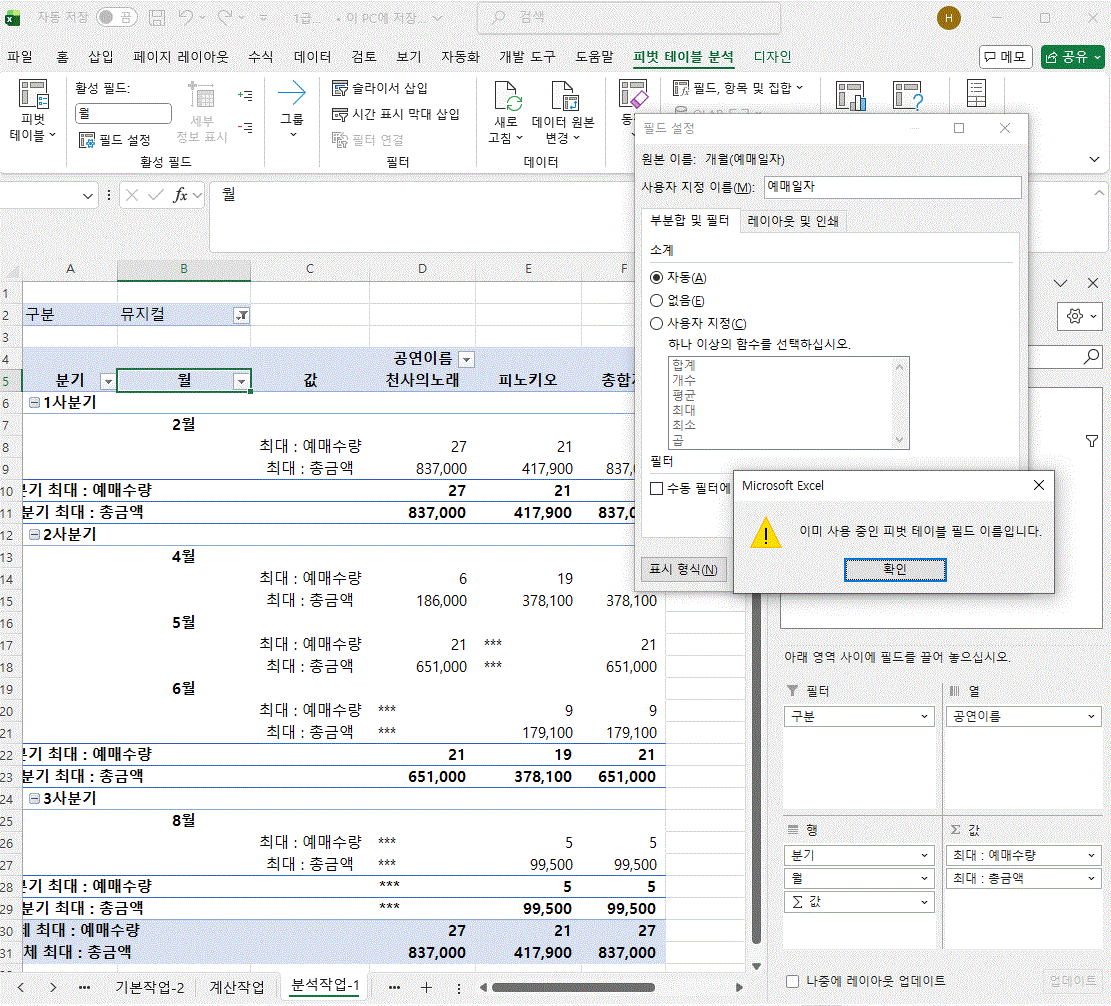Viewport: 1111px width, 1006px height.
Task: Open the 계산작업 sheet tab
Action: click(x=237, y=987)
